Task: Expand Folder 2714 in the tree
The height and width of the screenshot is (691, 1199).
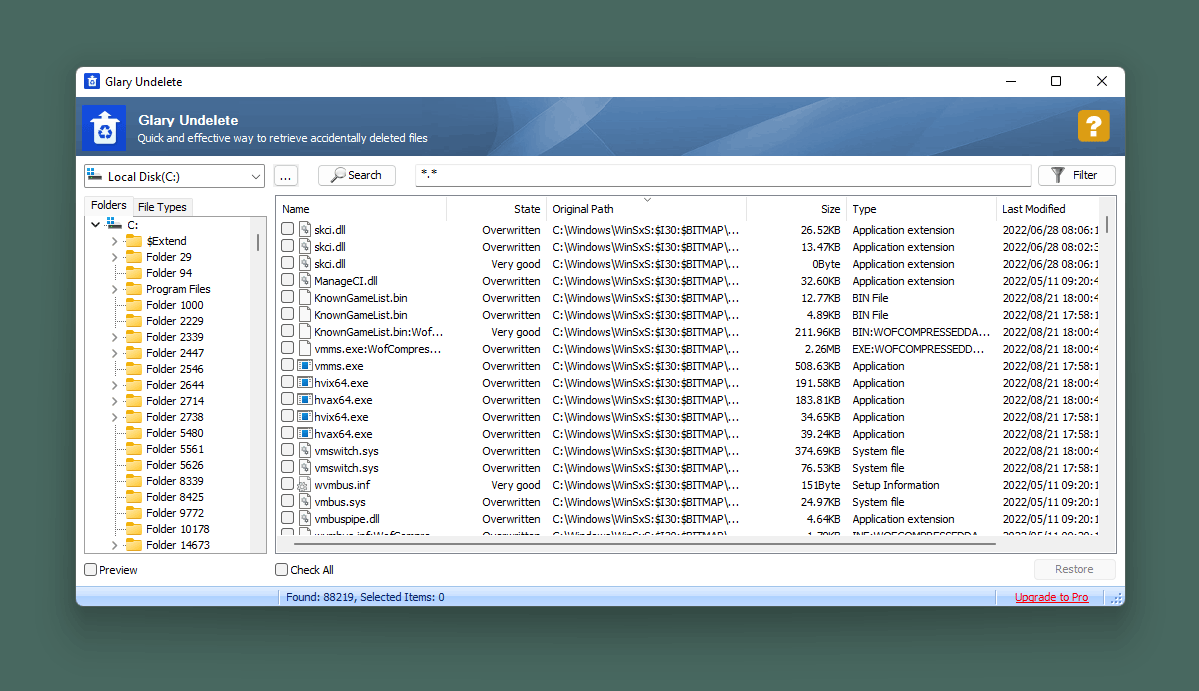Action: pyautogui.click(x=115, y=401)
